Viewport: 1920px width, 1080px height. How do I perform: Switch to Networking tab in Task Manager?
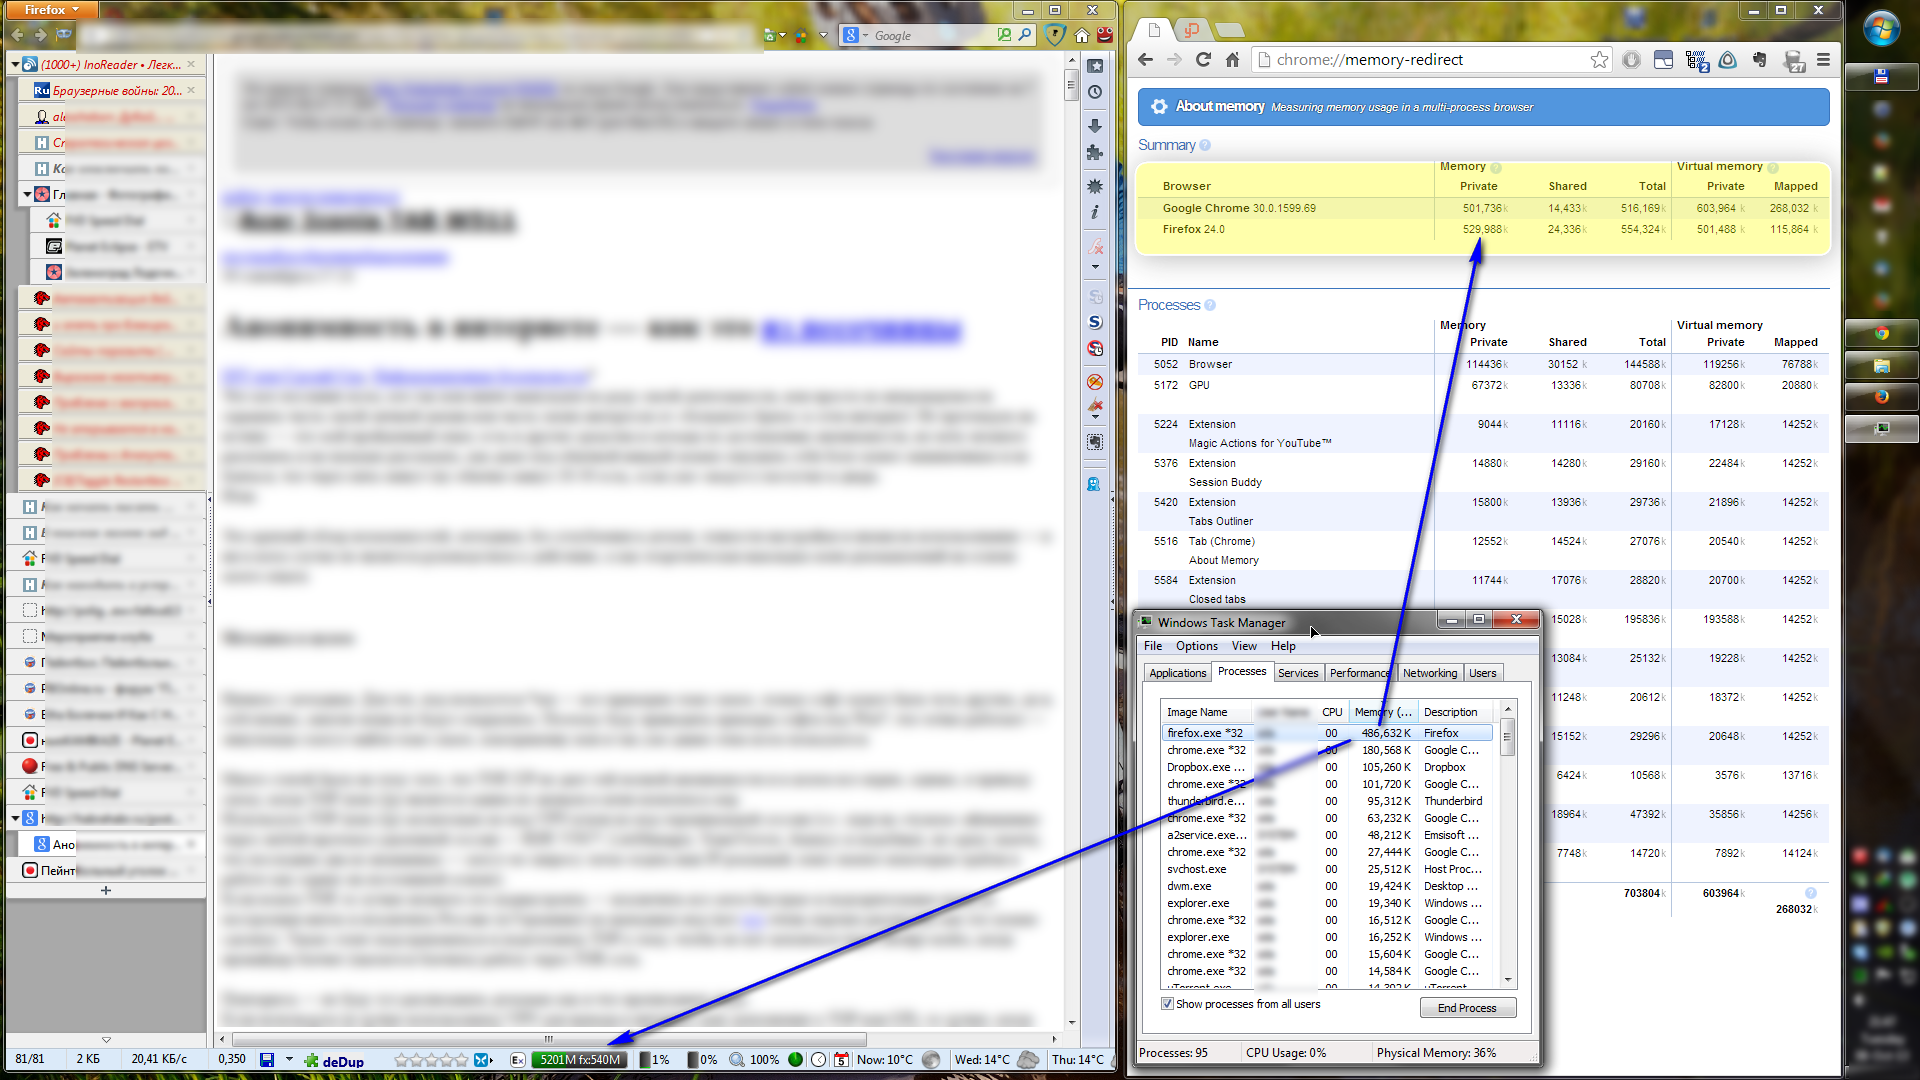[1430, 673]
